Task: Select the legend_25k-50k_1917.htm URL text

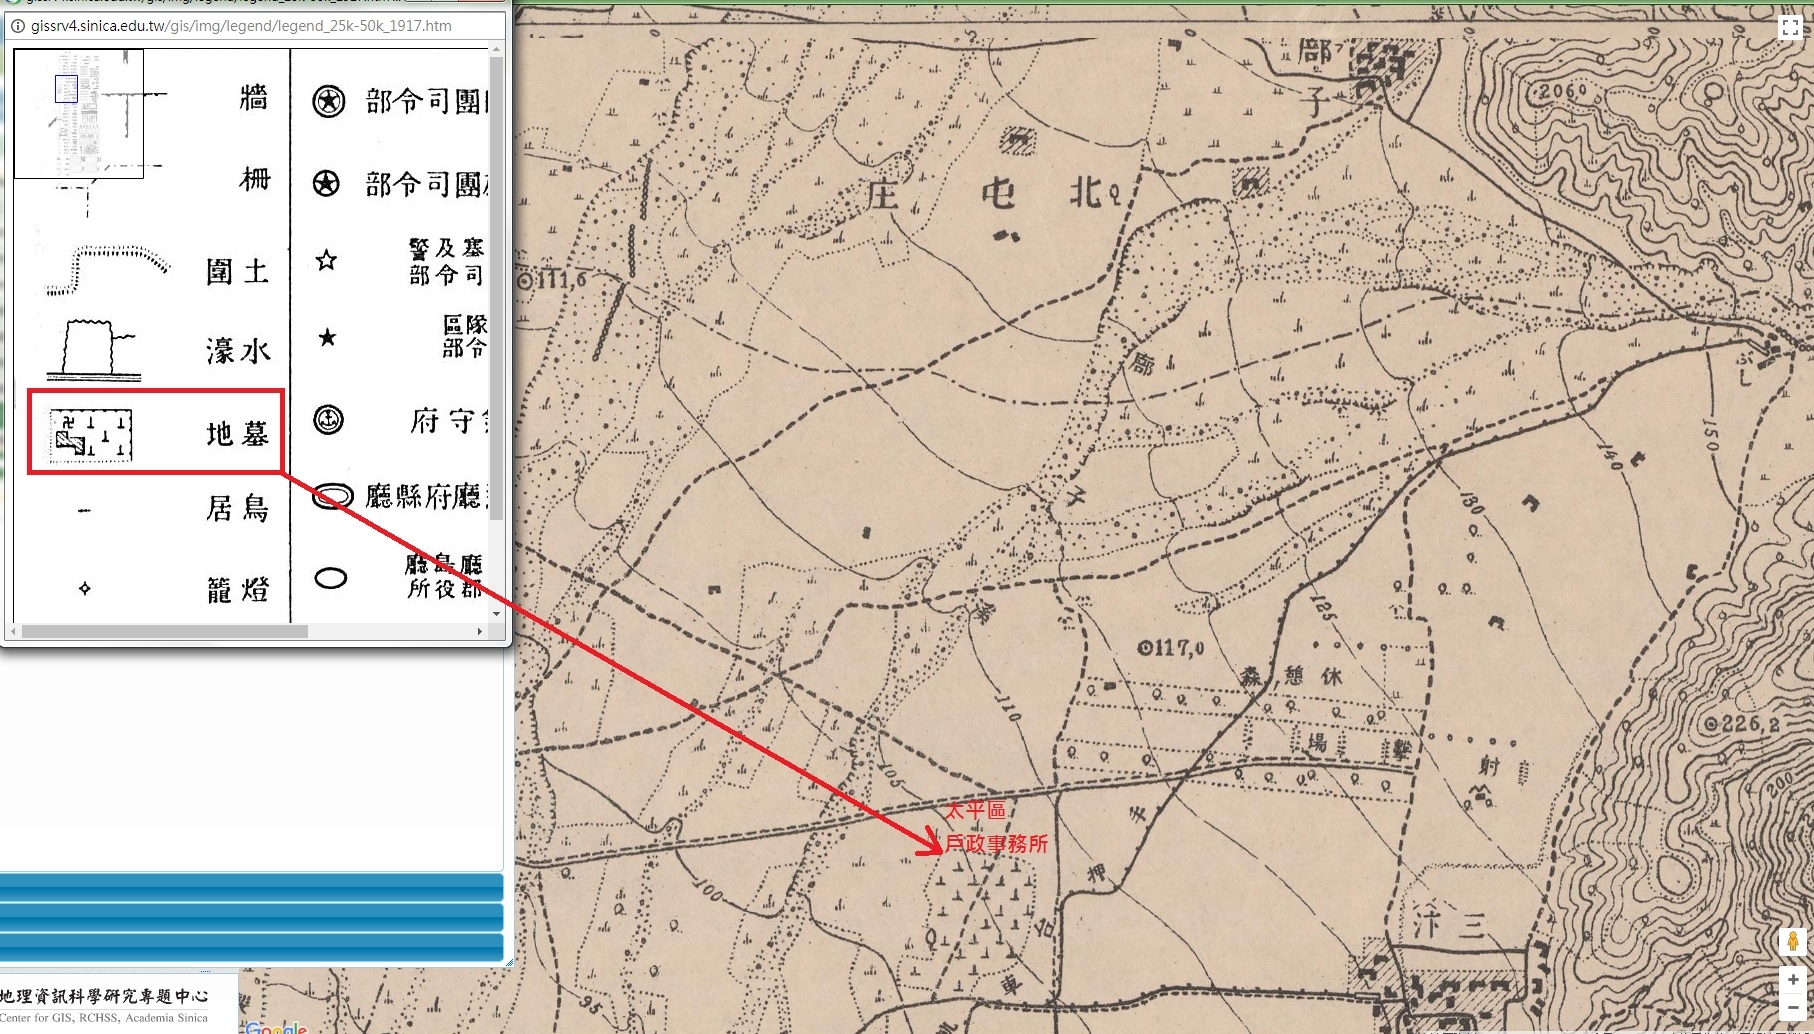Action: coord(241,26)
